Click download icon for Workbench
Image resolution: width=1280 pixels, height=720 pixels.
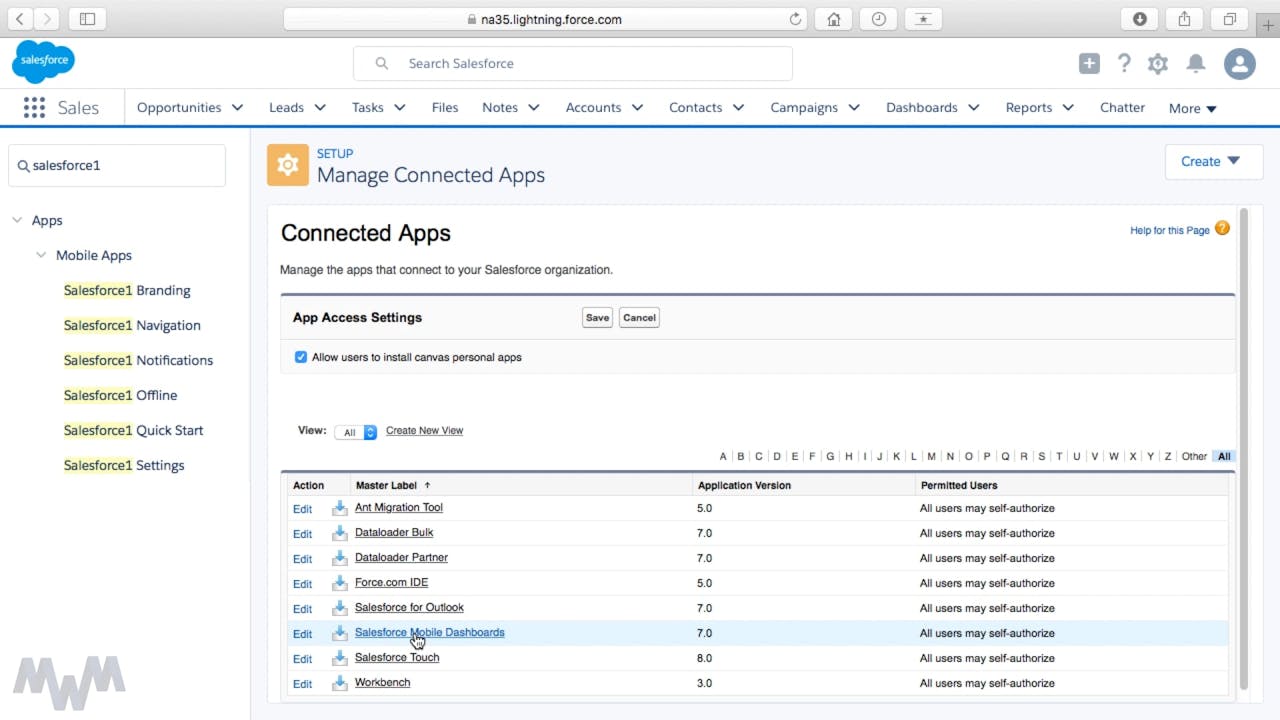pos(339,683)
